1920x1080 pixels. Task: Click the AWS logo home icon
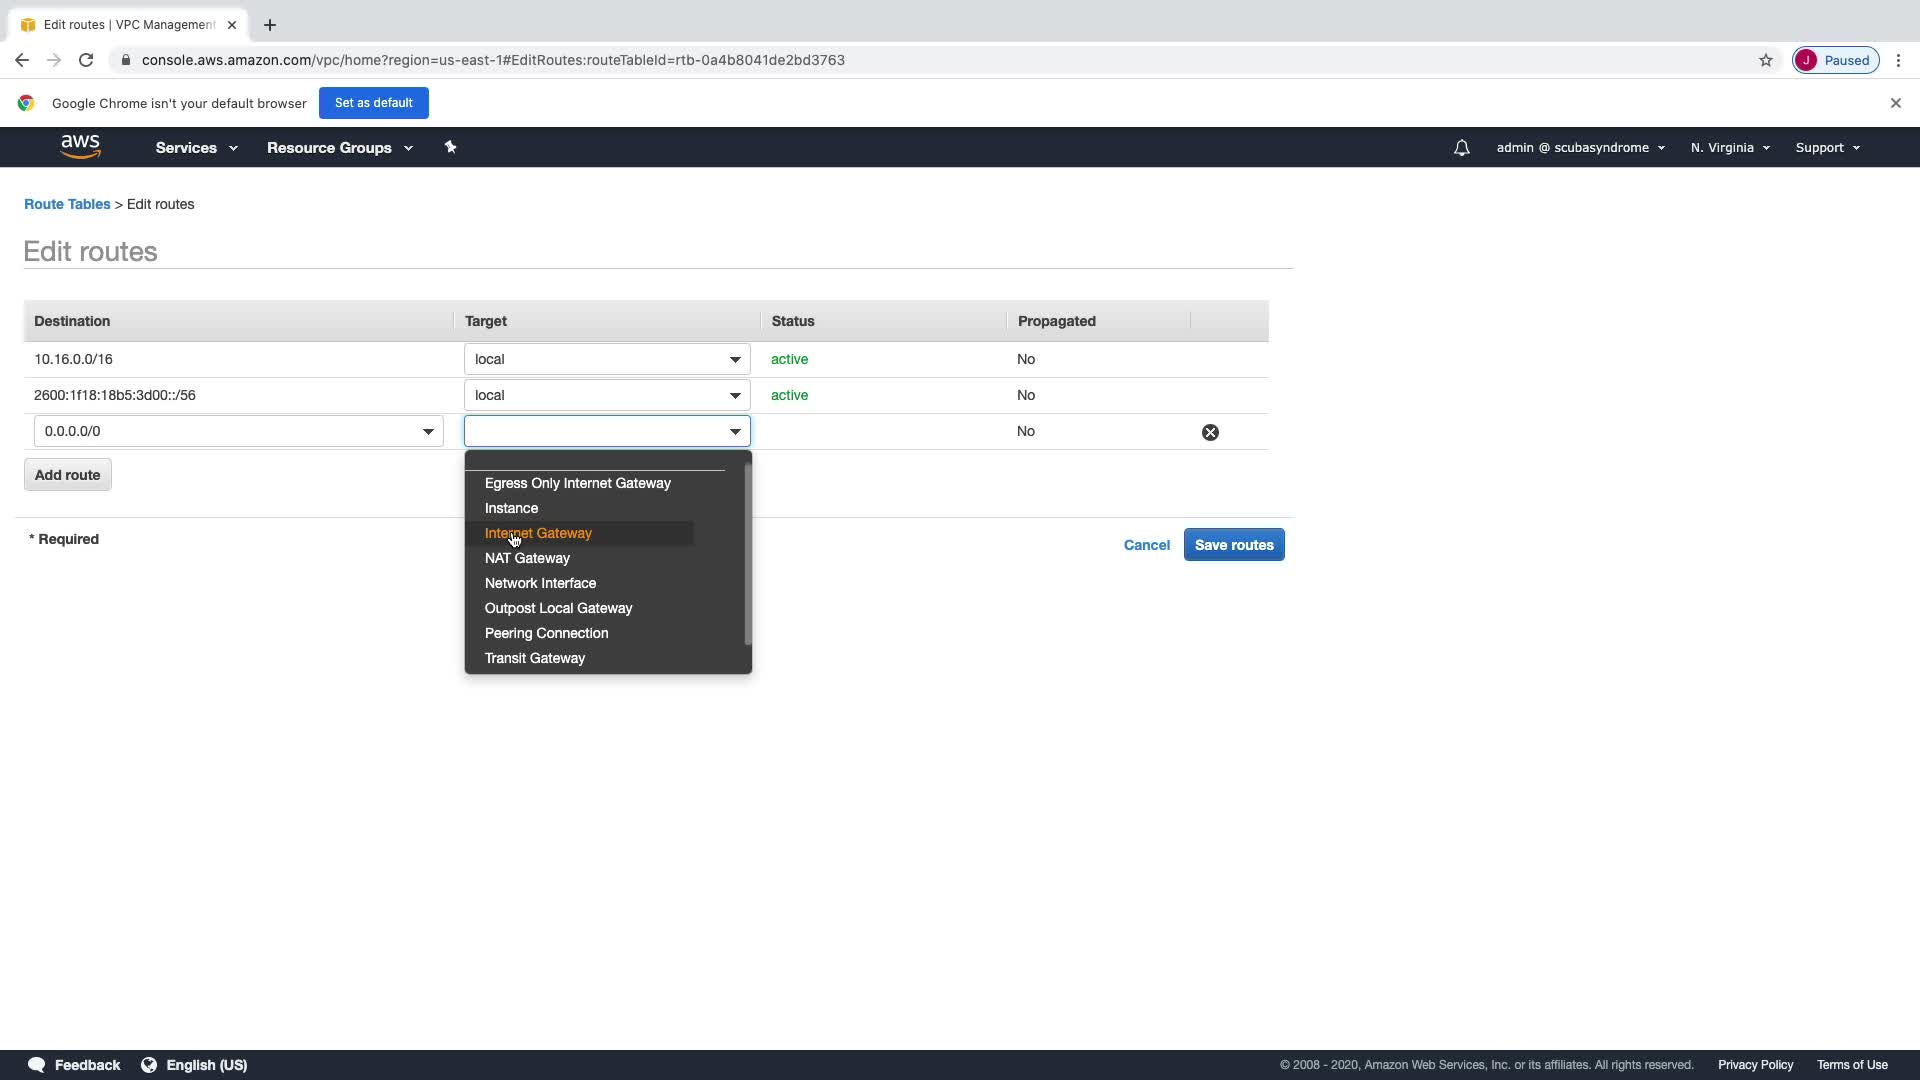[x=80, y=147]
